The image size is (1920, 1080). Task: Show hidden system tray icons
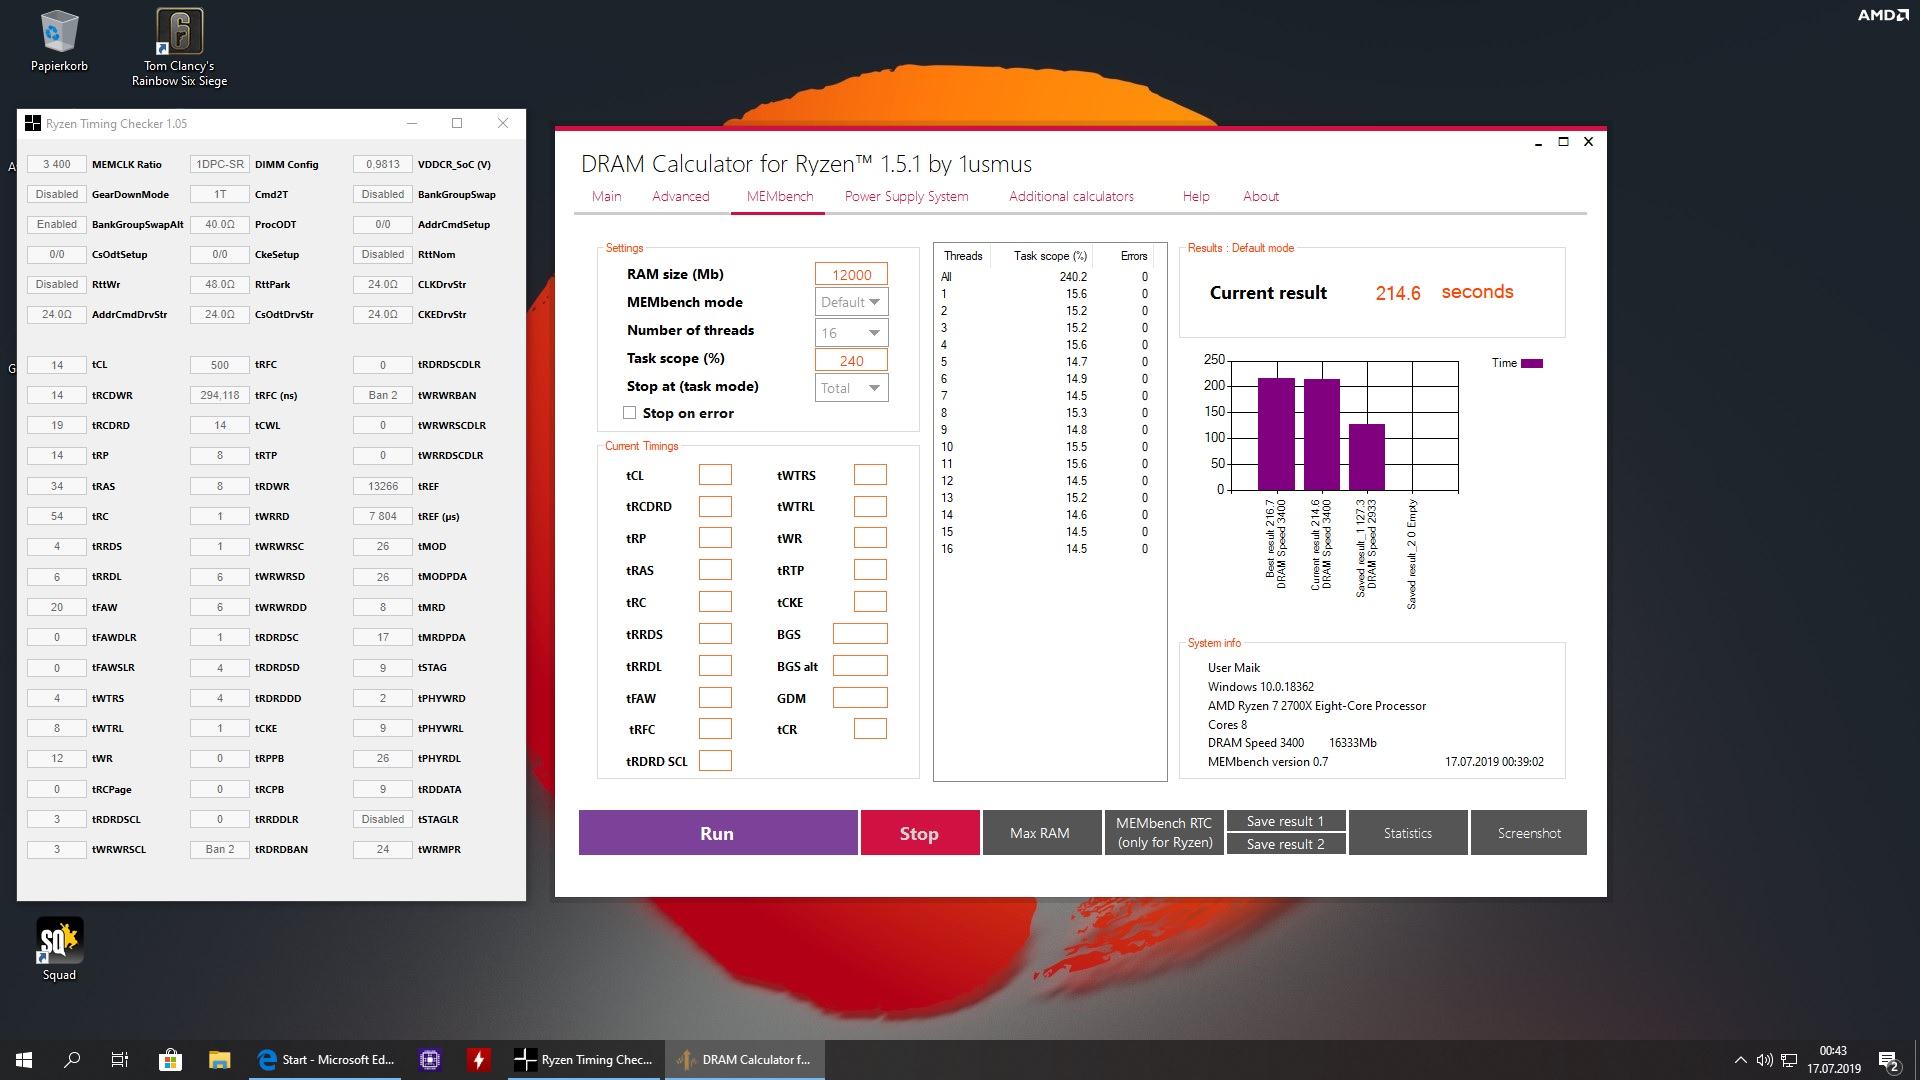pos(1740,1060)
